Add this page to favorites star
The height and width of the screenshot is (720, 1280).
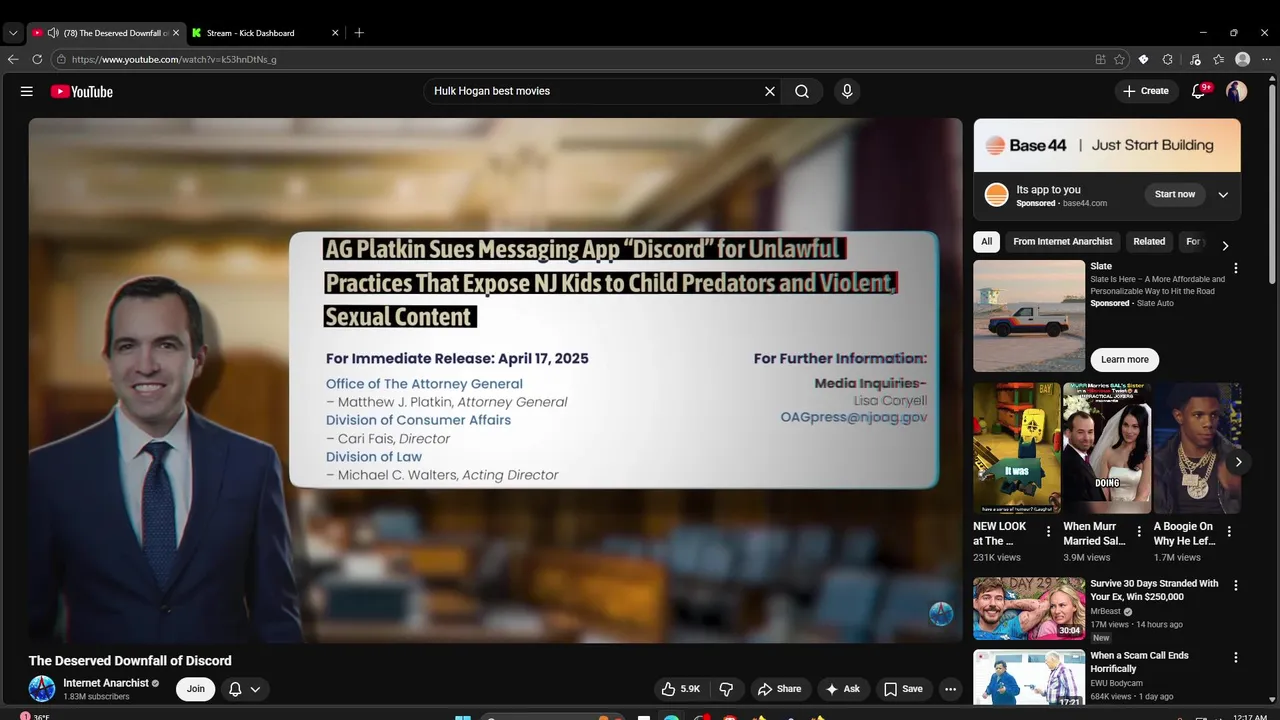pos(1120,59)
